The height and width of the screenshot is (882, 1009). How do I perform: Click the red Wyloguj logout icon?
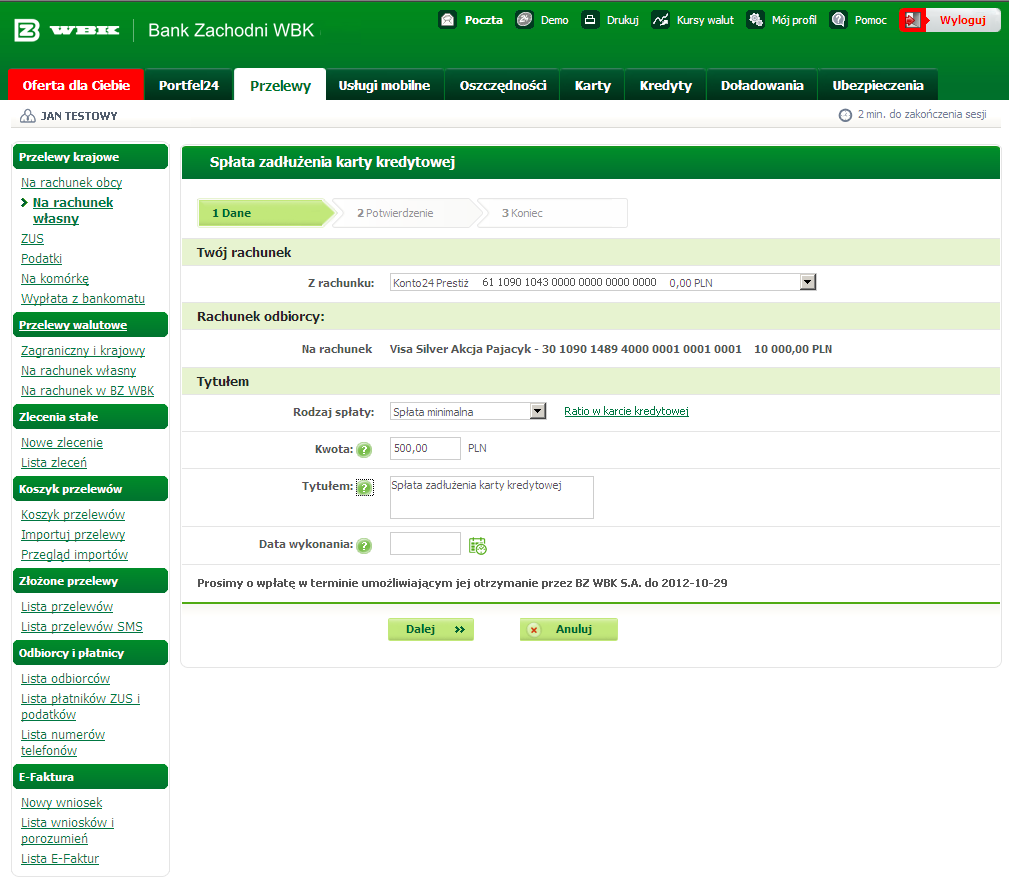click(912, 20)
